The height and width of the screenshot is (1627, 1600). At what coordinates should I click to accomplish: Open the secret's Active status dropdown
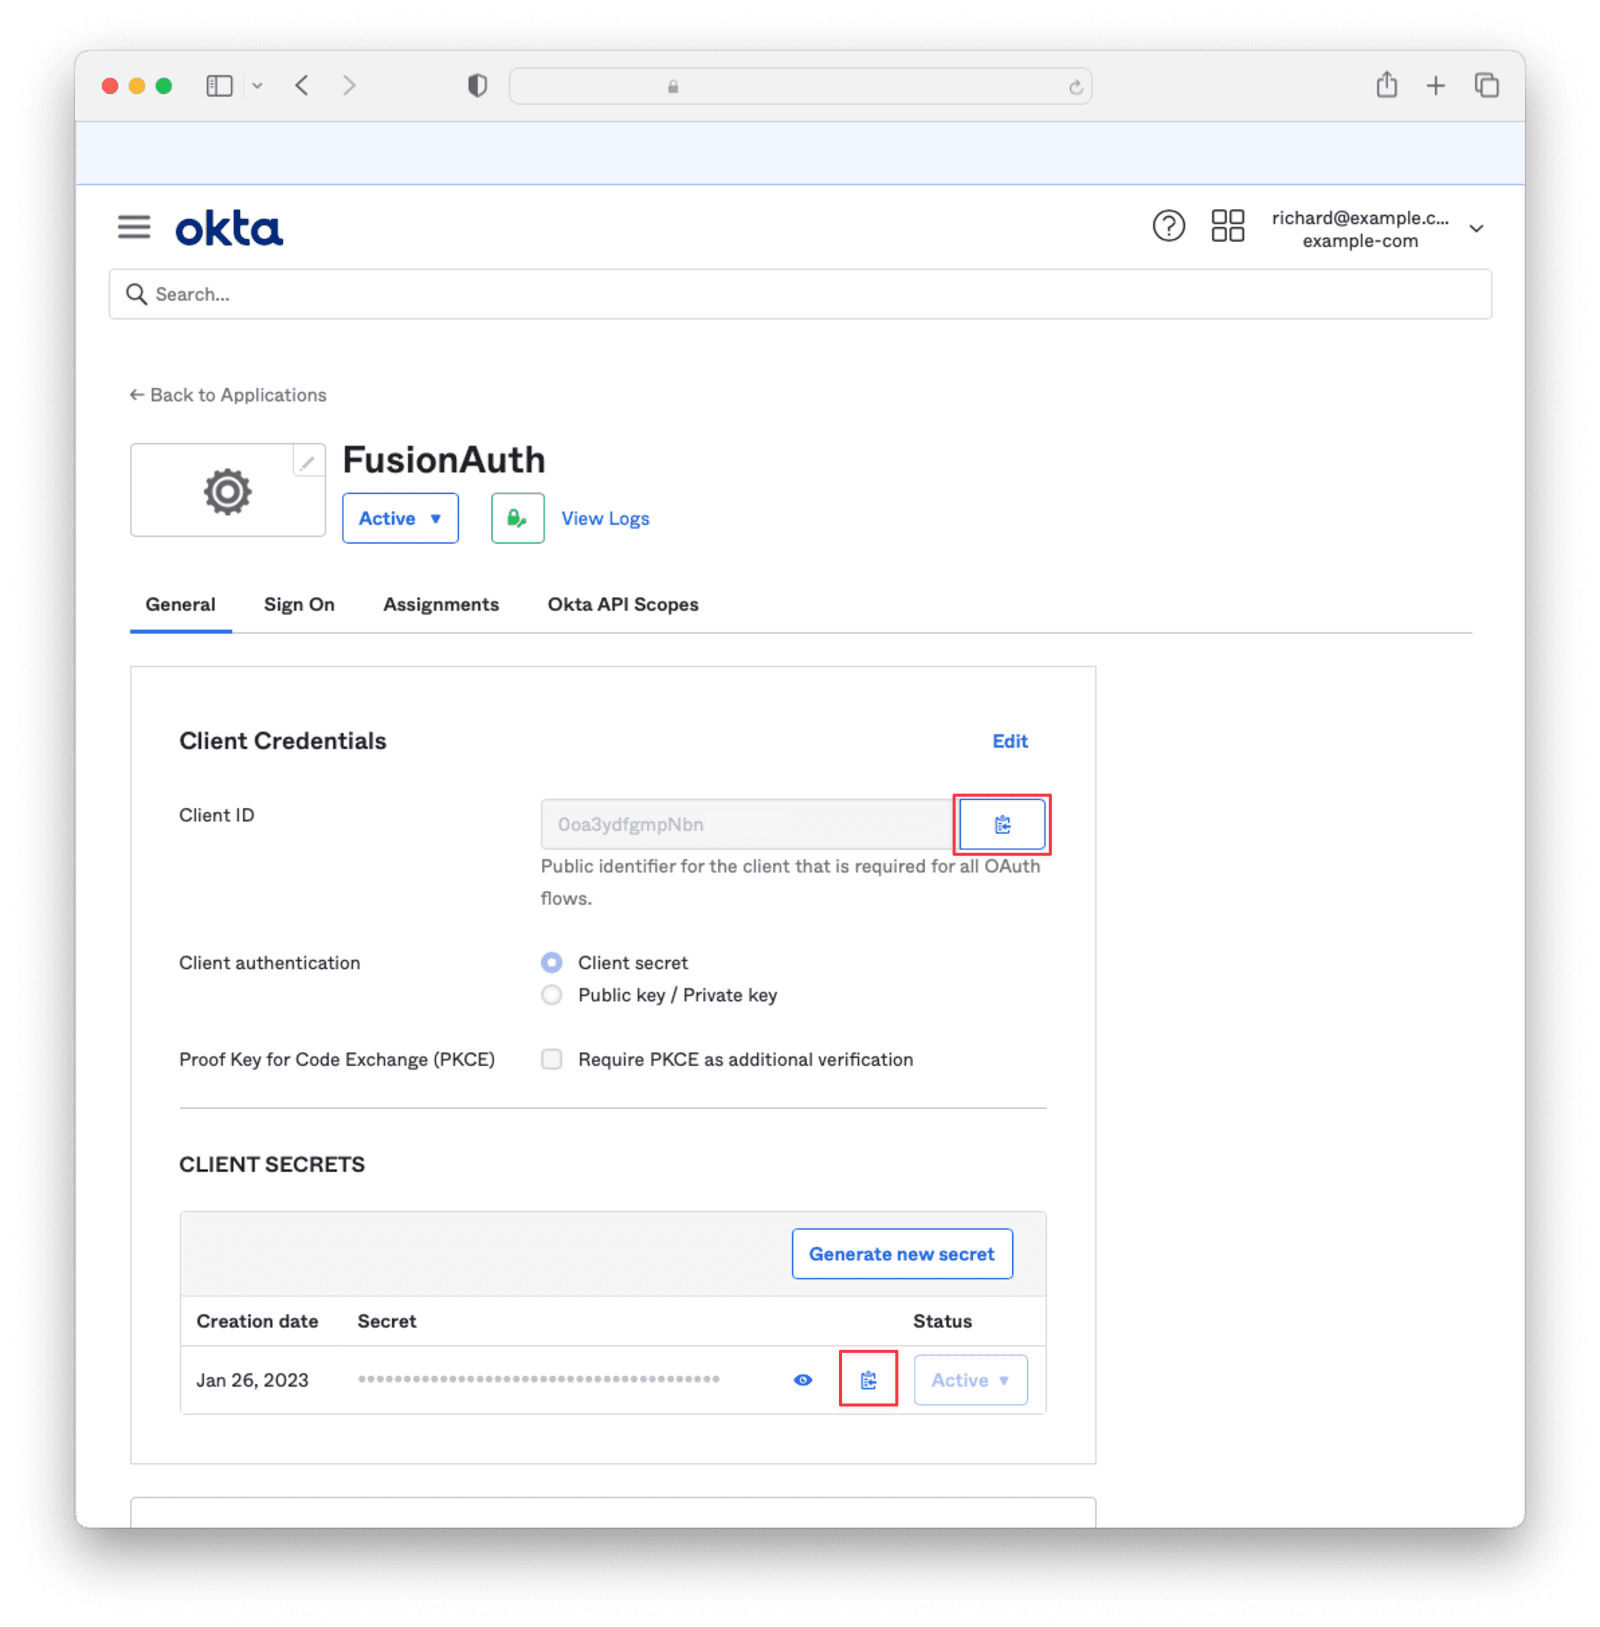click(970, 1380)
